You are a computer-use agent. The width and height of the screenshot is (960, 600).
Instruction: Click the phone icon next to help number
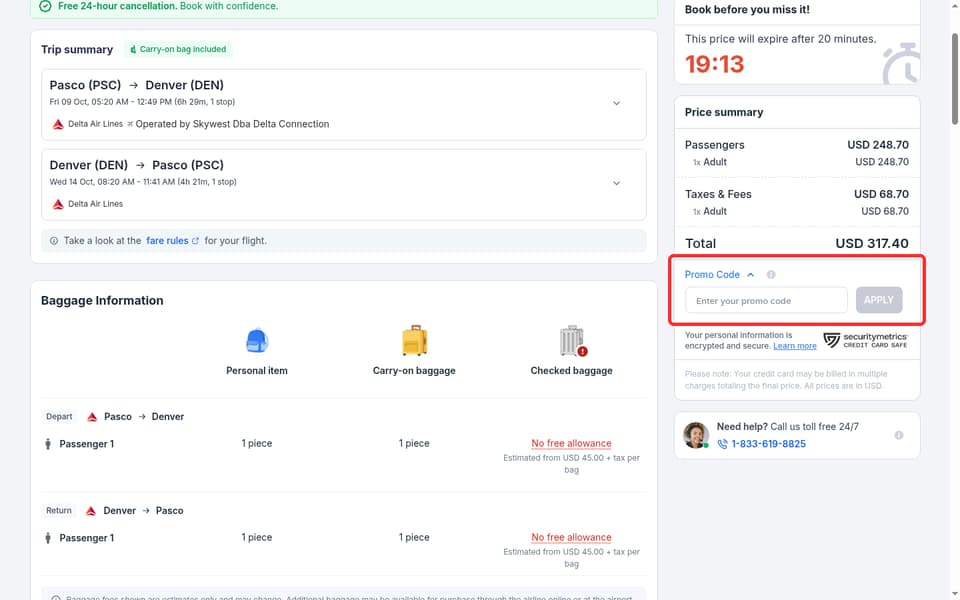(722, 444)
